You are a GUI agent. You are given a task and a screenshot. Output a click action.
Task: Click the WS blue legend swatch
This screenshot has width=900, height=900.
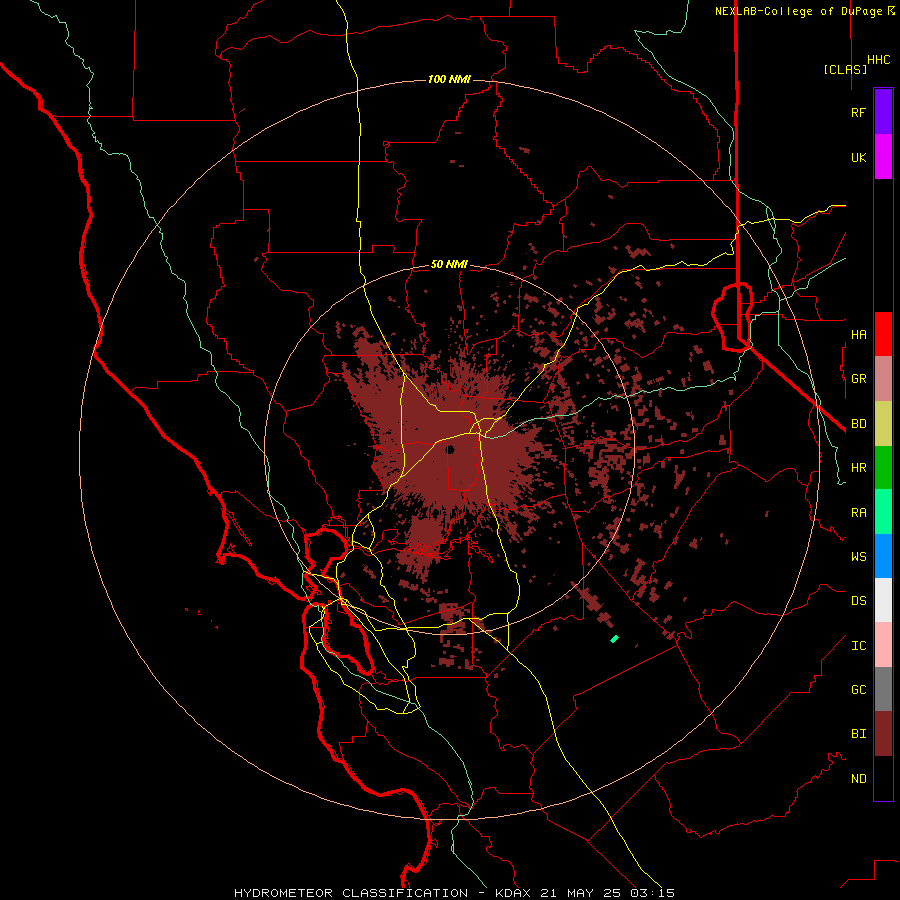[x=883, y=556]
